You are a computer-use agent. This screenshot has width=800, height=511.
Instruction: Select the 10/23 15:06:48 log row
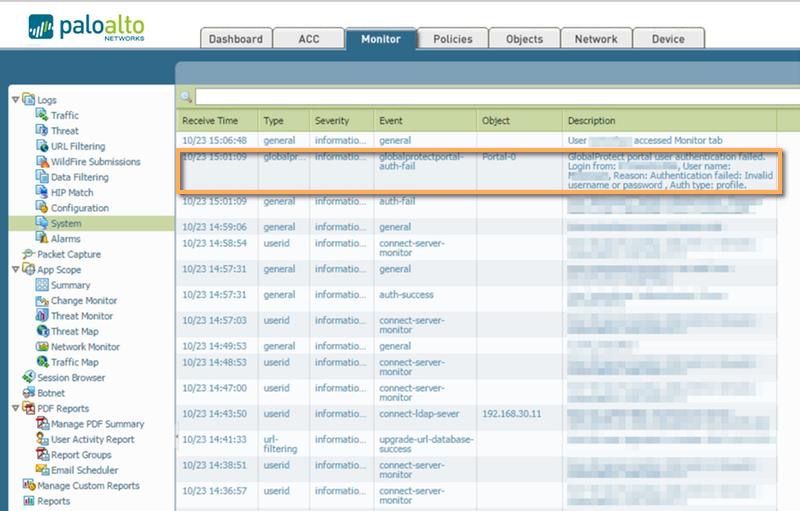coord(477,140)
